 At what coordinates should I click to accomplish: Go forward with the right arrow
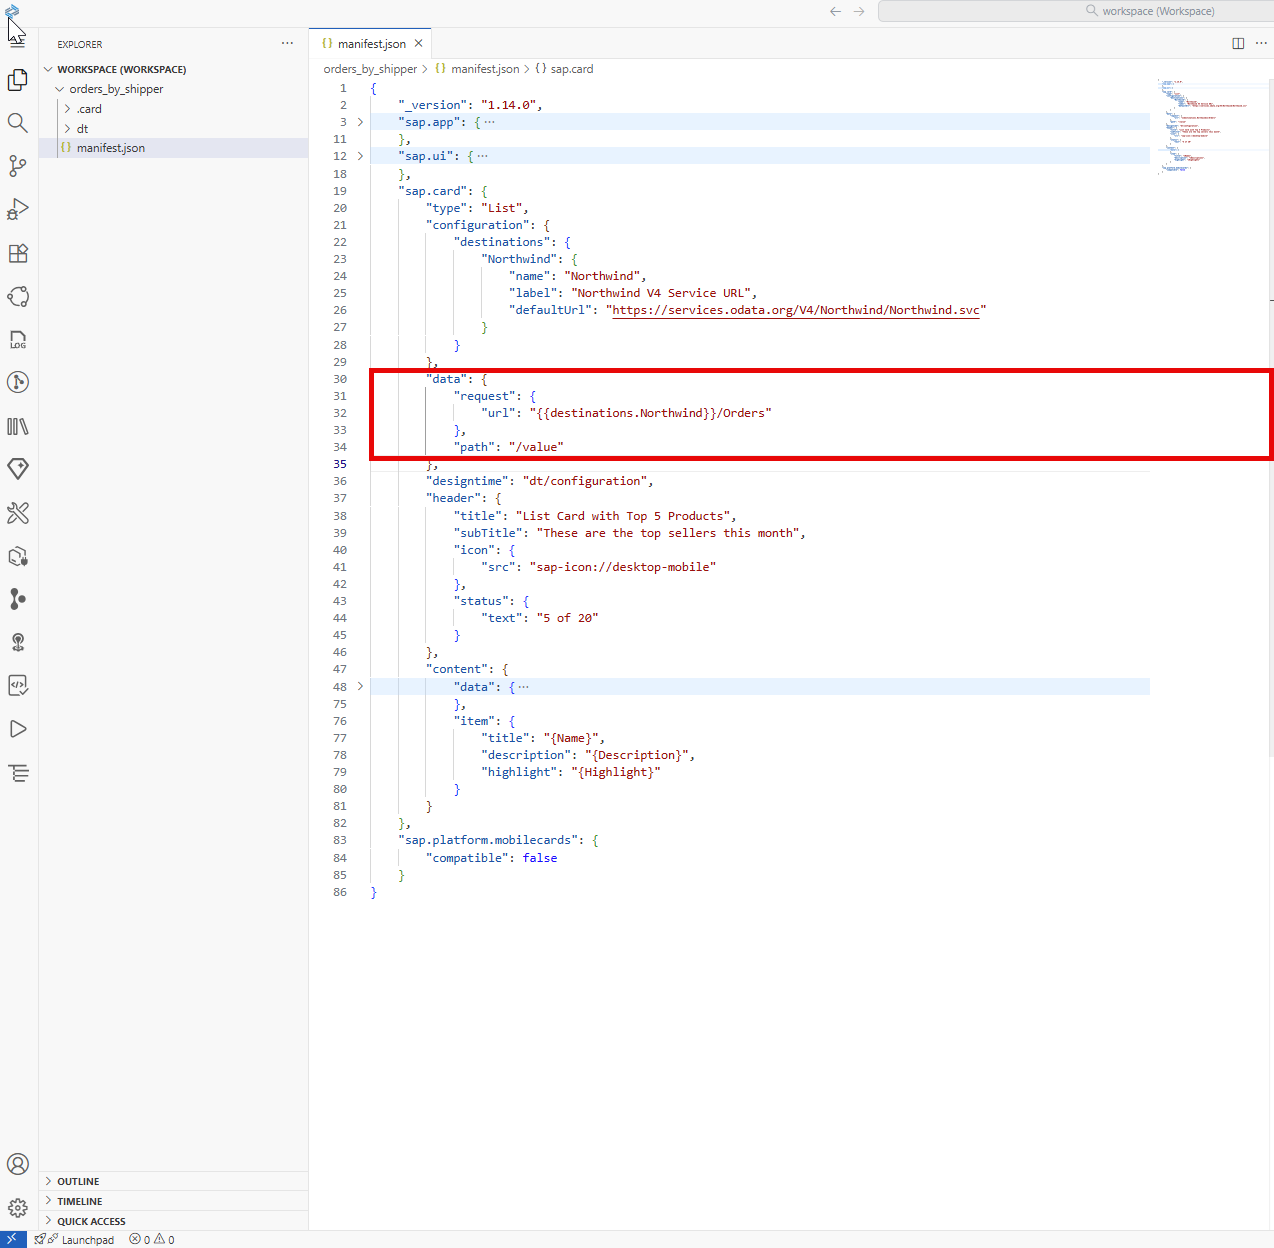(859, 11)
